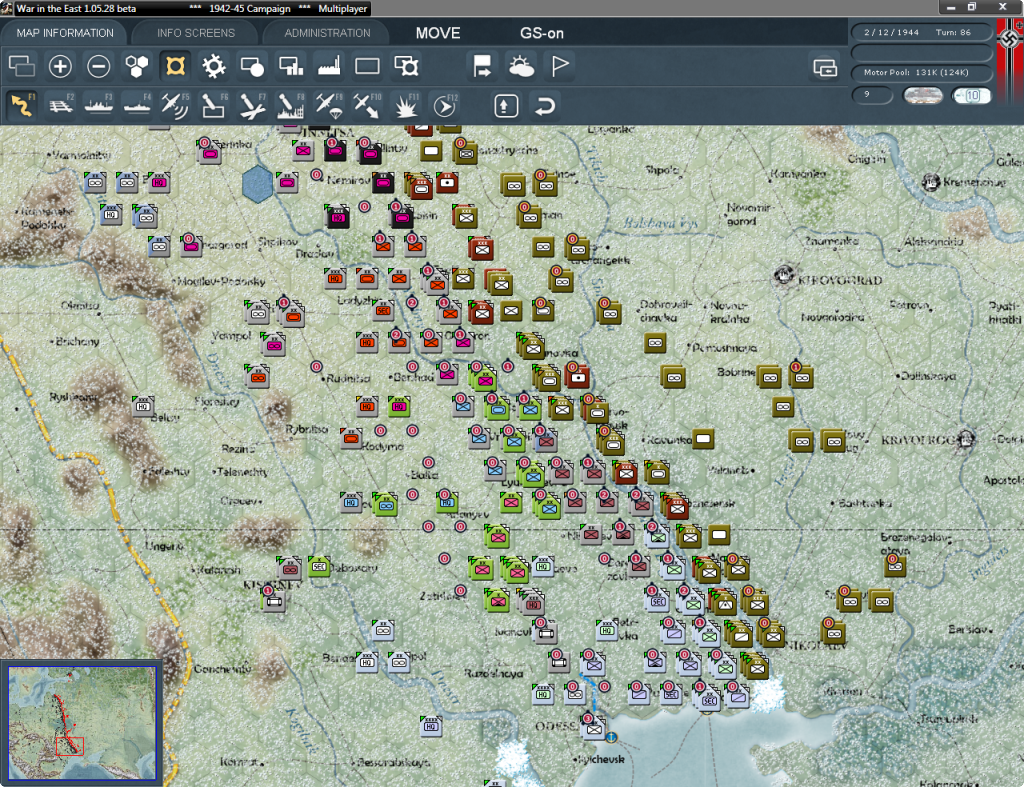Select the F3 naval transport mode icon
Image resolution: width=1024 pixels, height=787 pixels.
click(x=99, y=105)
